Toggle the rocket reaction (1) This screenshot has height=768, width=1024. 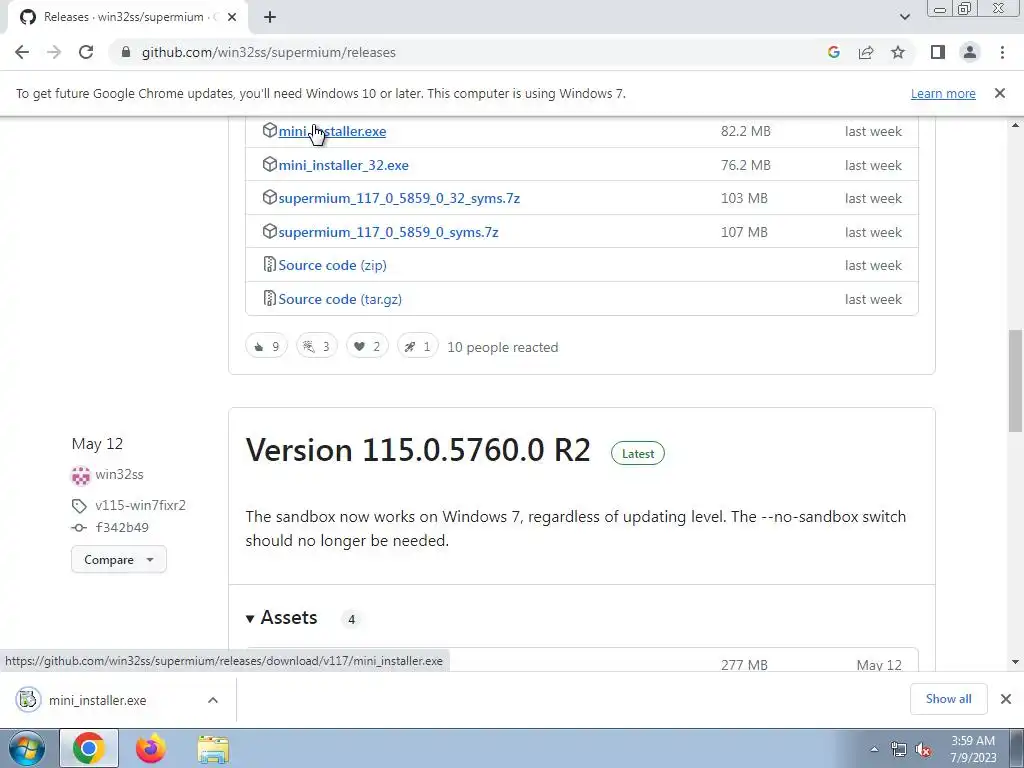[x=417, y=346]
